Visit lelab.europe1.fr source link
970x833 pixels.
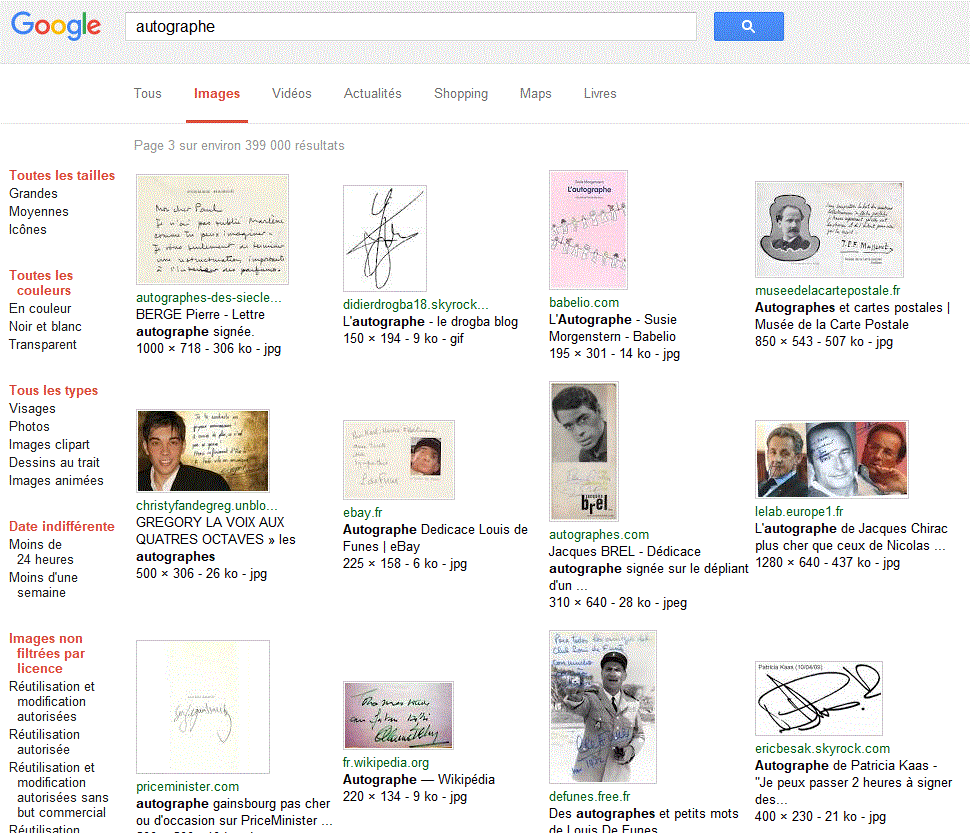pos(799,511)
